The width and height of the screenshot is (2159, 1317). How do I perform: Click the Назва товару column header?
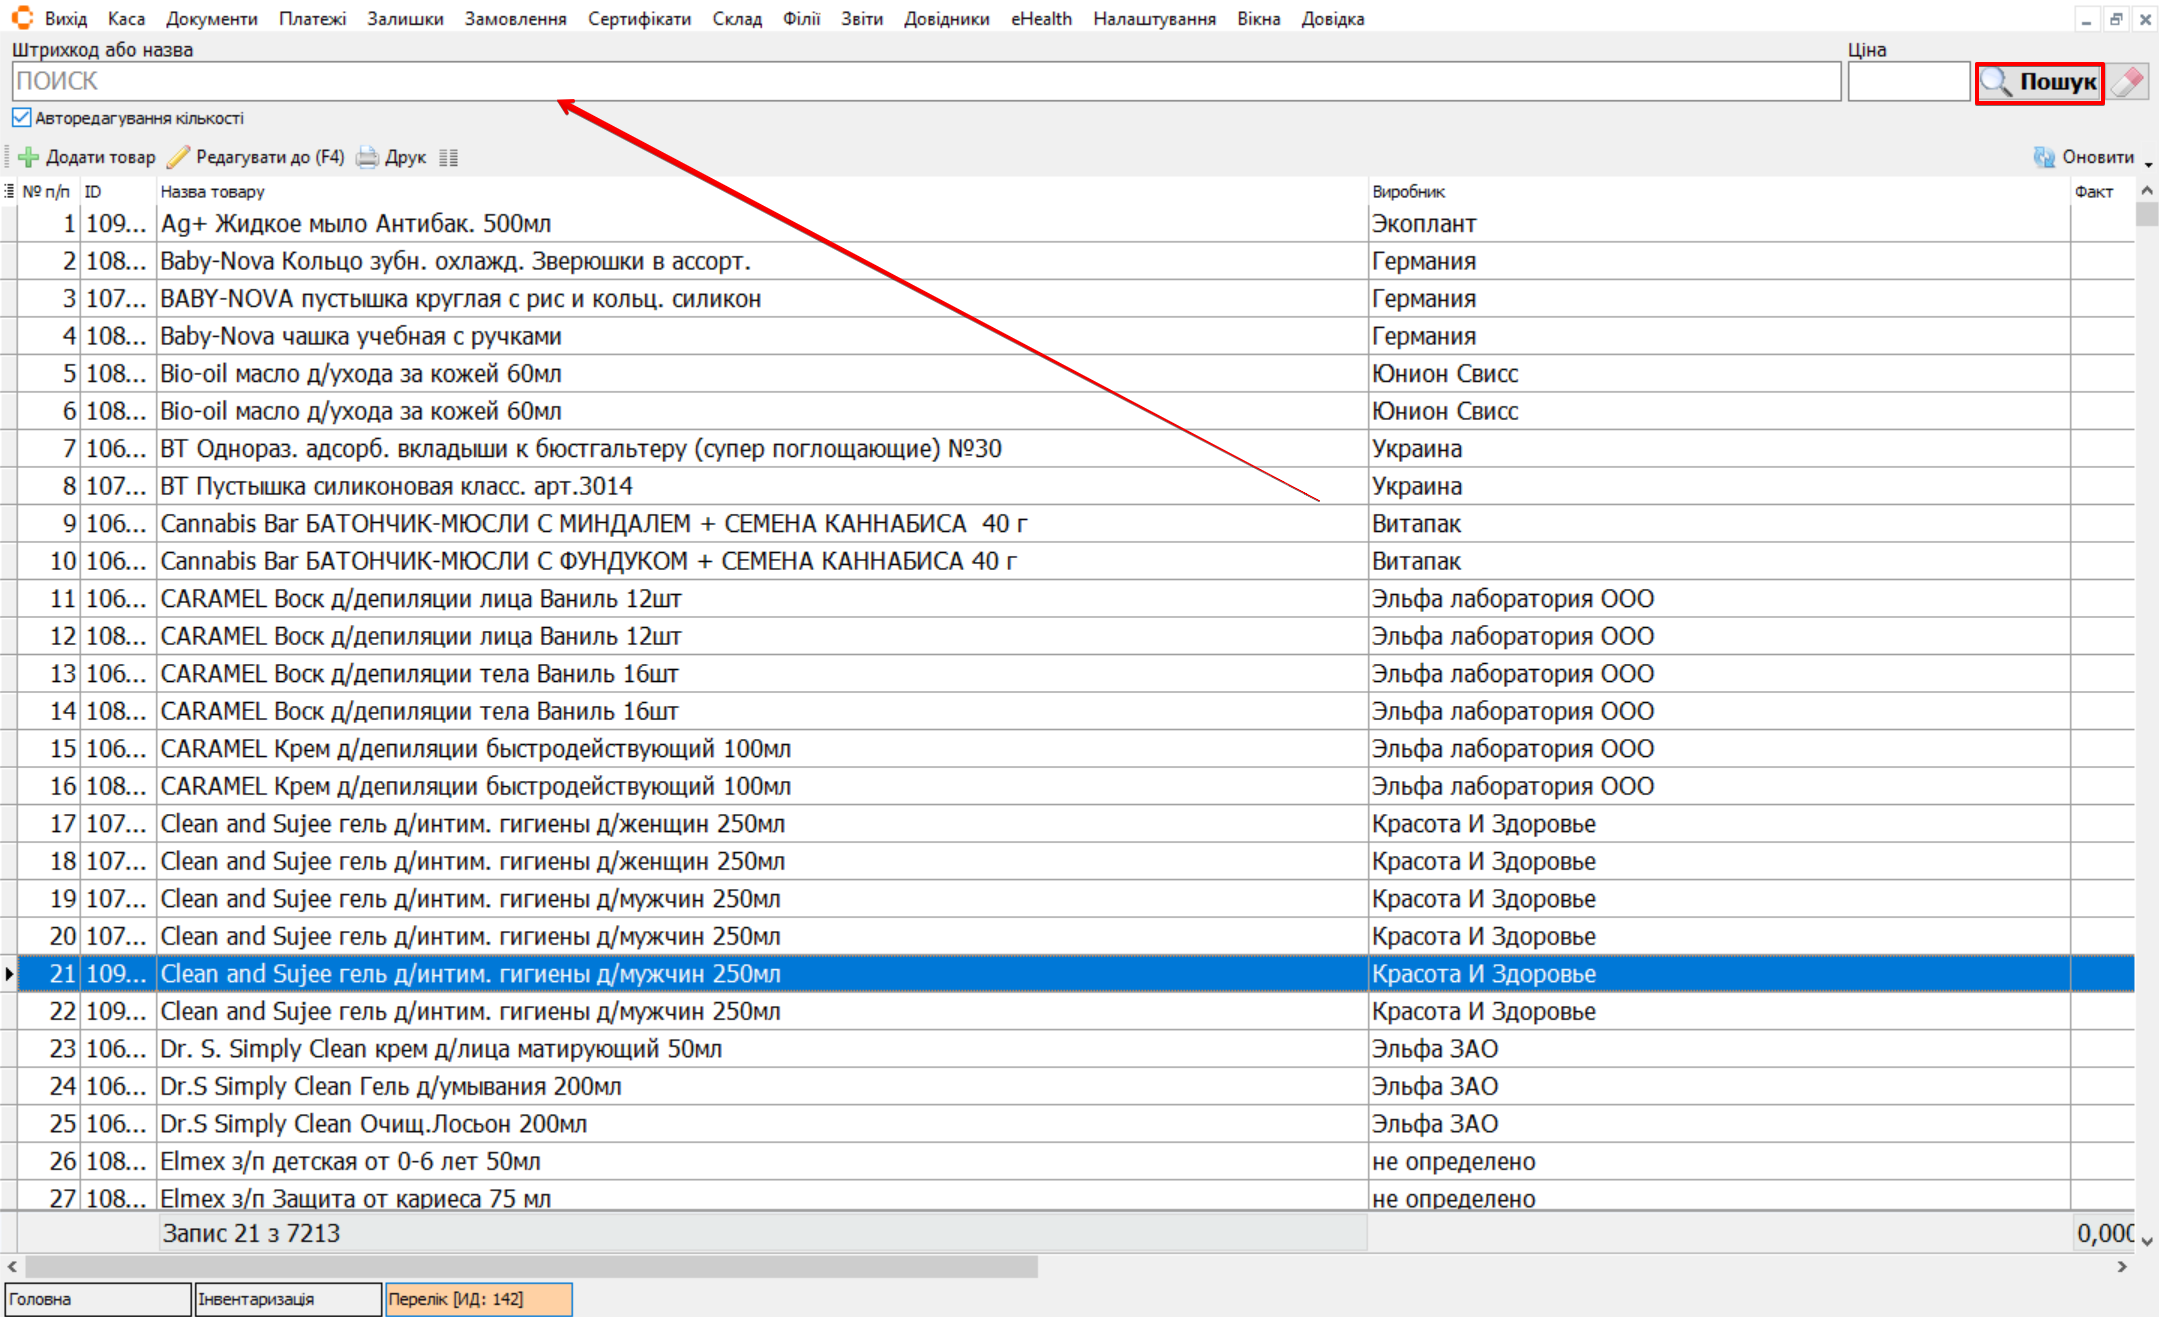pos(212,191)
